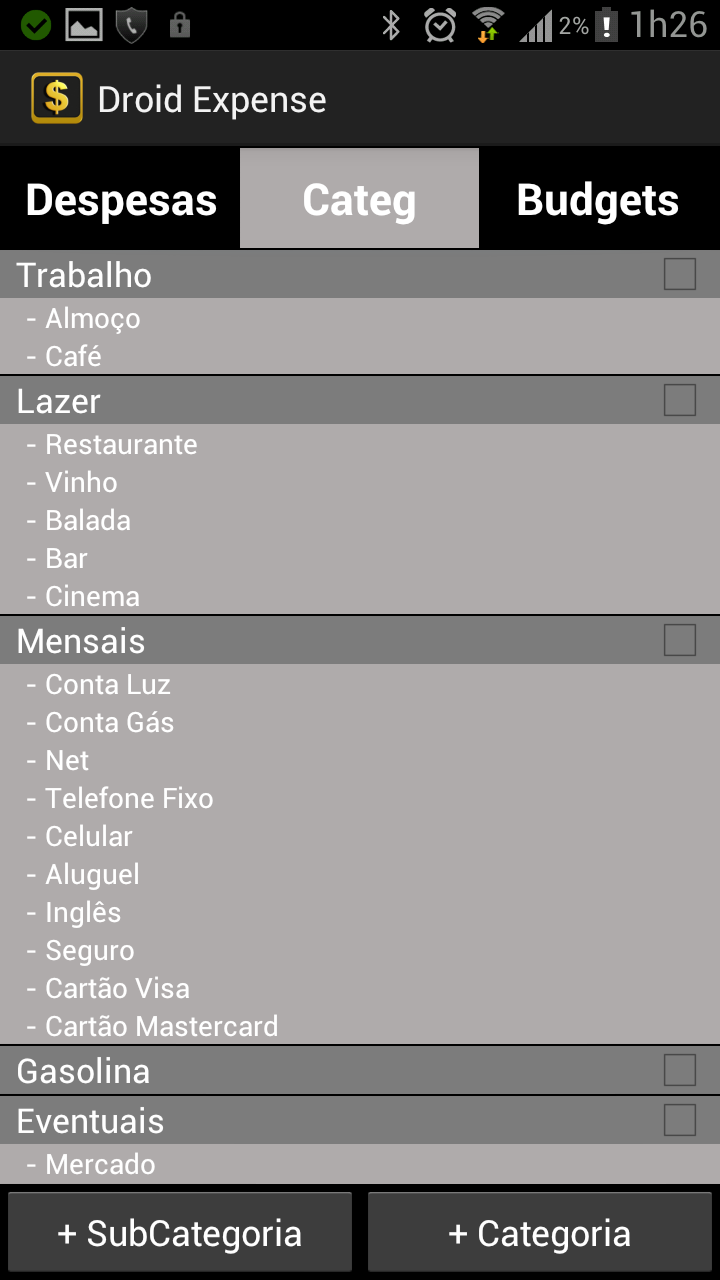Select the Cartão Mastercard subcategory
Viewport: 720px width, 1280px height.
[x=161, y=1026]
